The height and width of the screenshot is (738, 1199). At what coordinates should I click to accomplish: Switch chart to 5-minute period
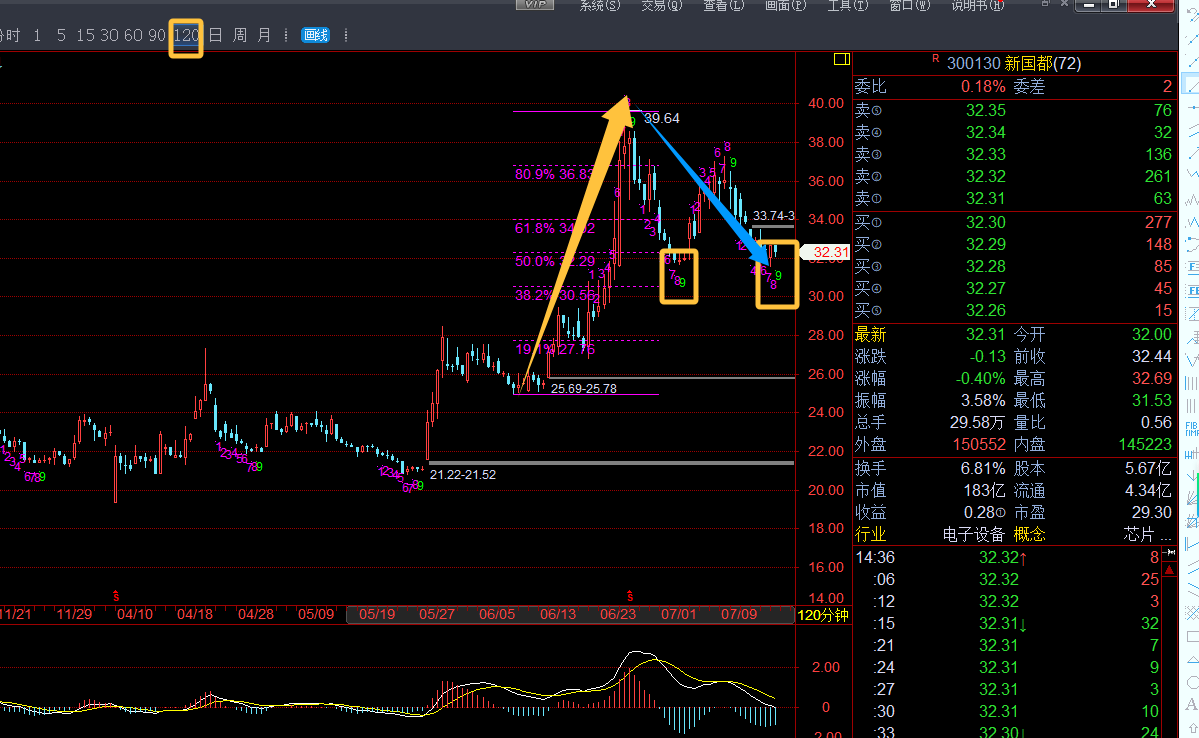[x=61, y=35]
